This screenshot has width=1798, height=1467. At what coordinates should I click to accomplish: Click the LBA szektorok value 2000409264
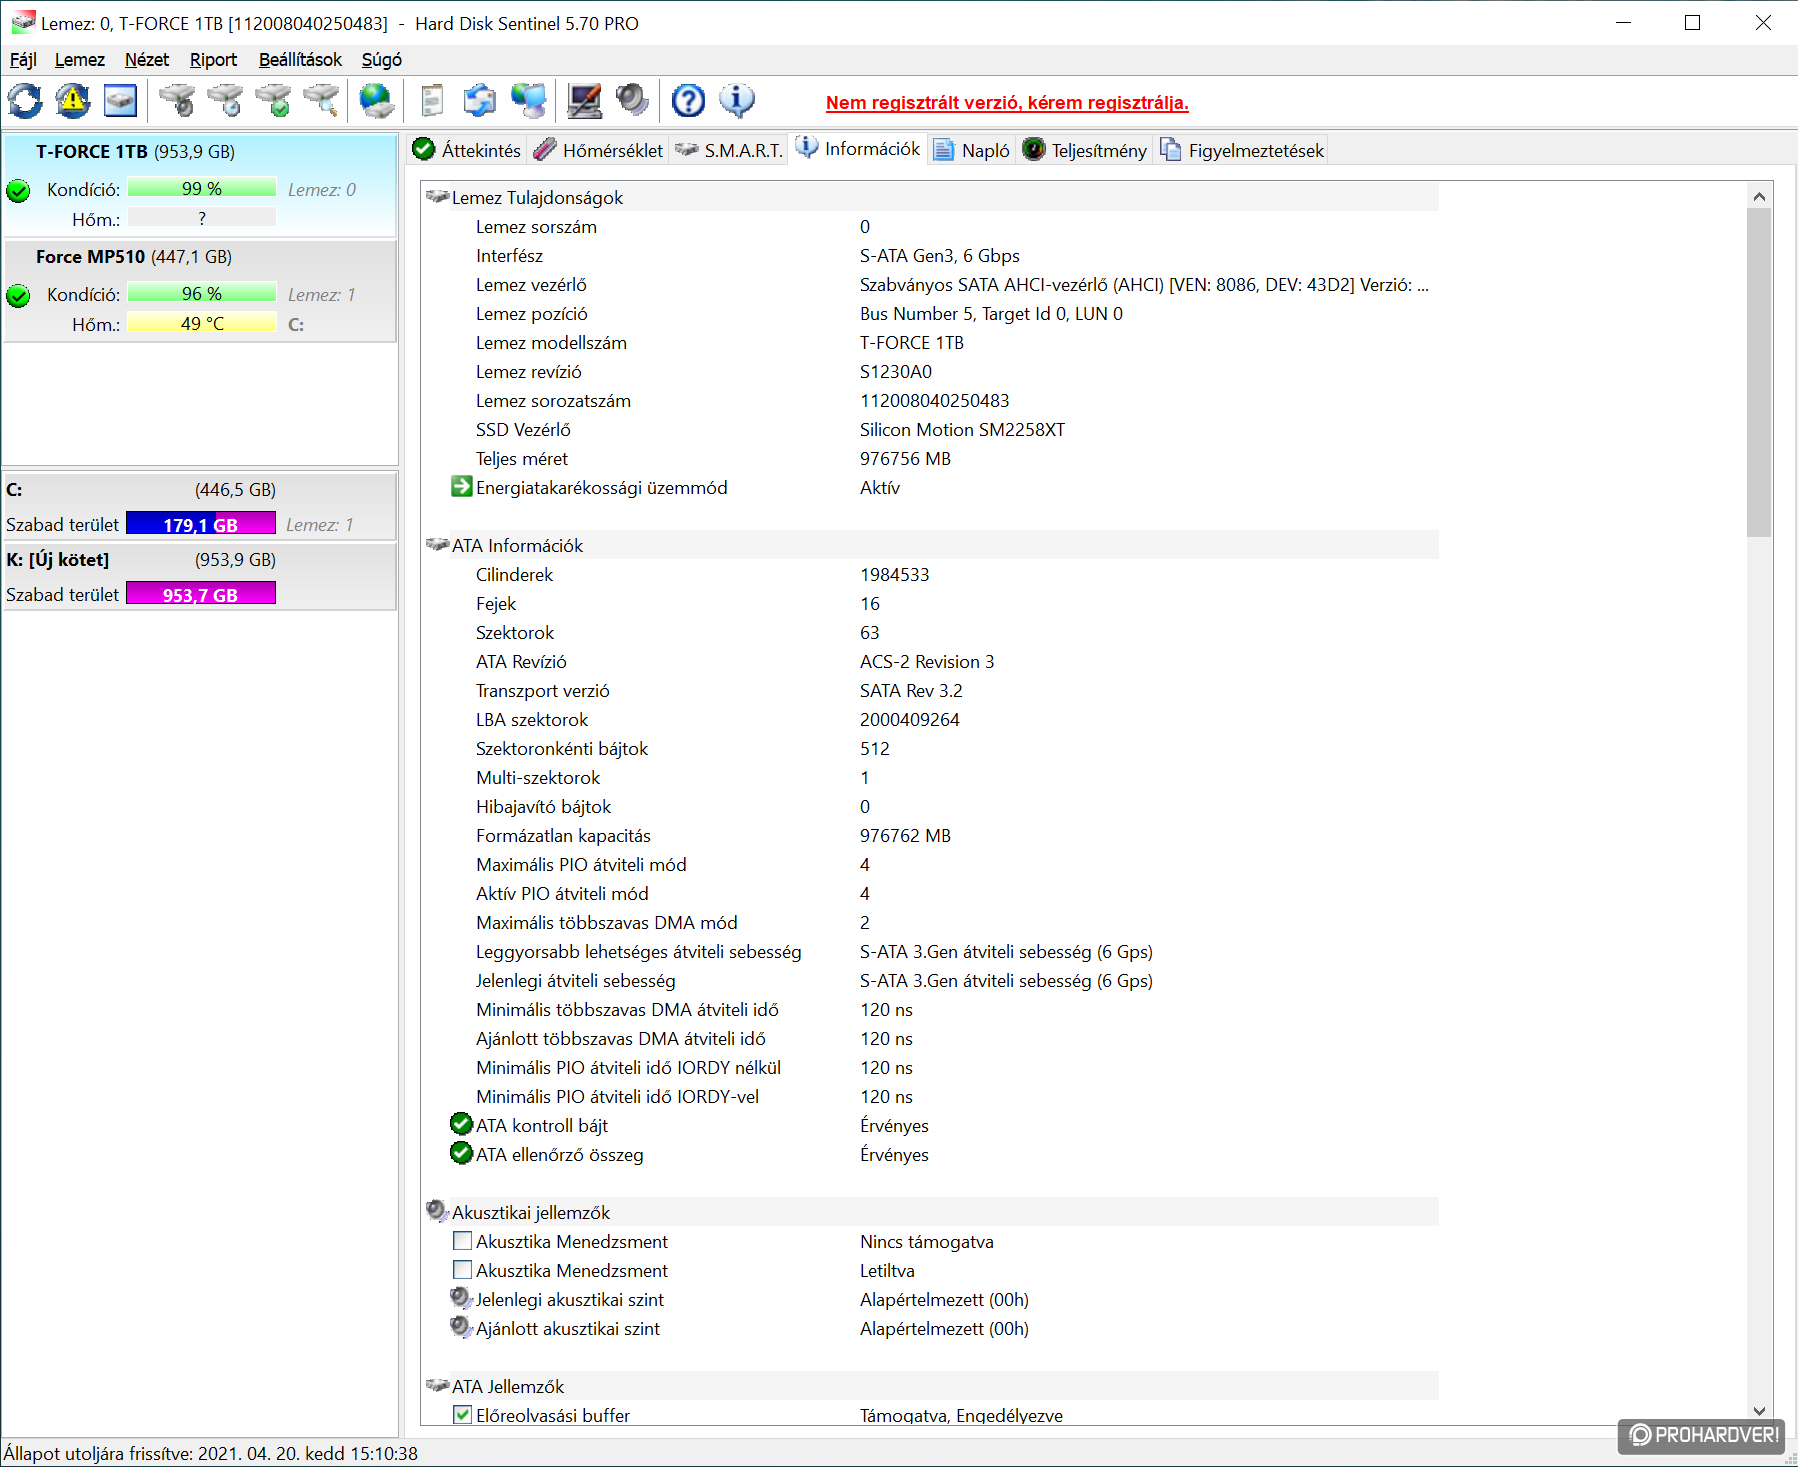click(x=909, y=719)
